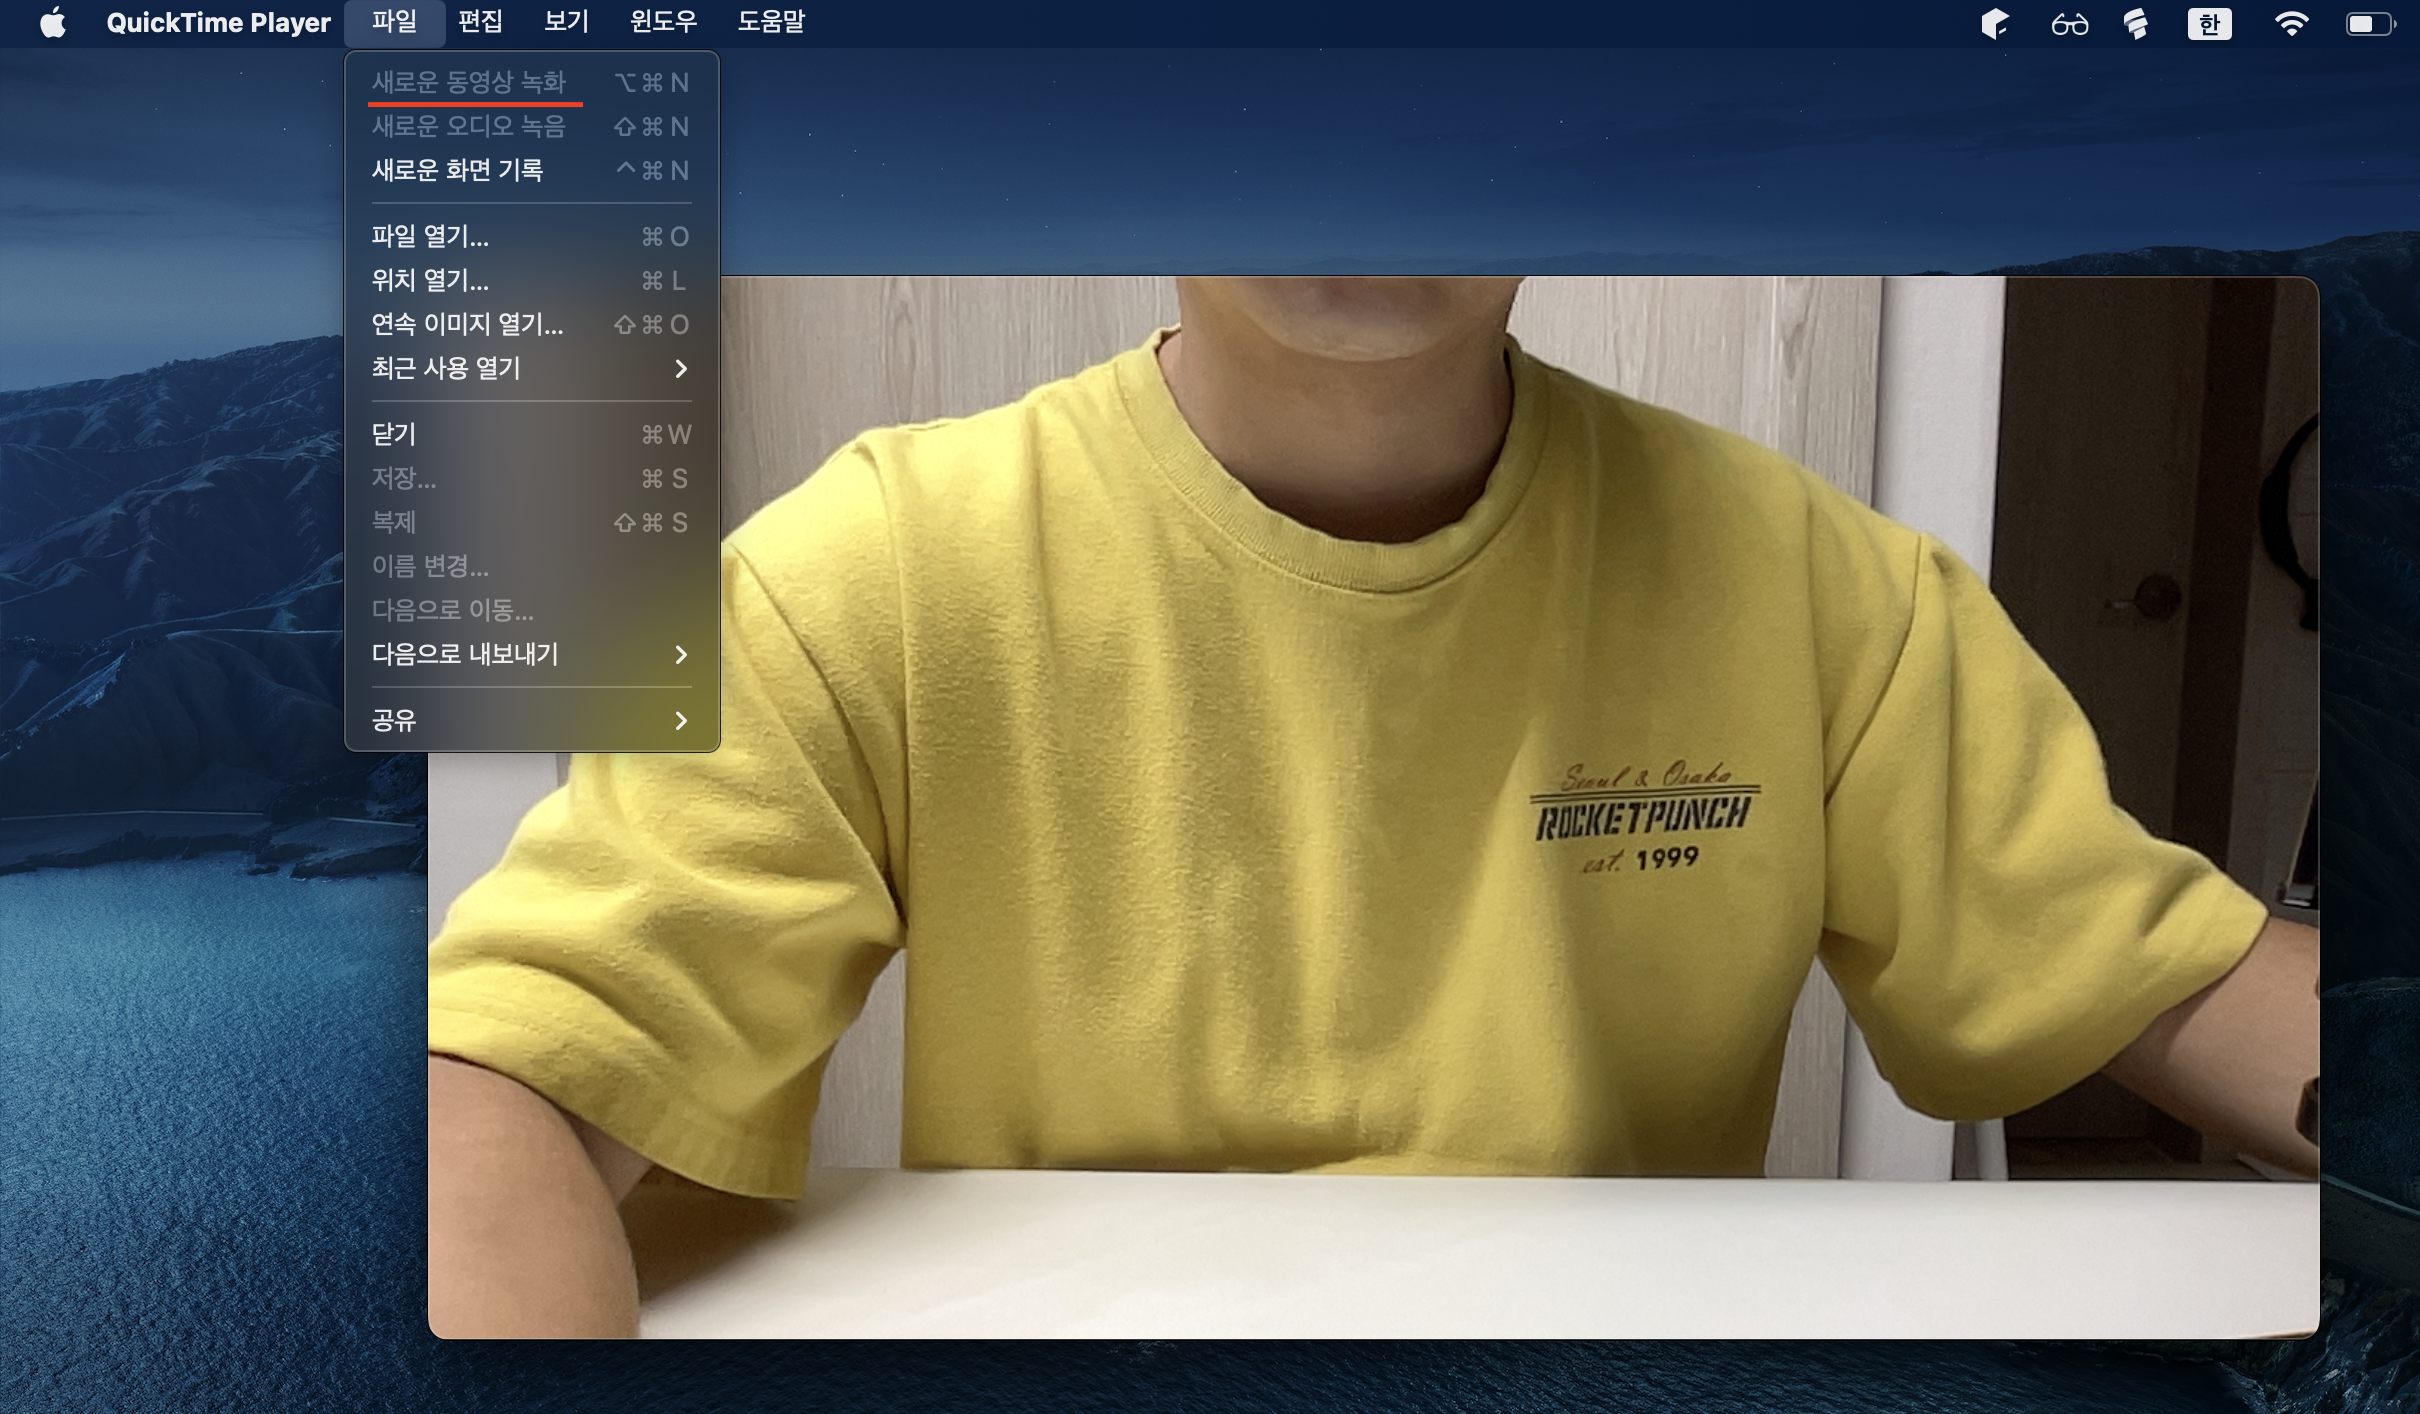
Task: Expand the 최근 사용 열기 submenu arrow
Action: (x=681, y=369)
